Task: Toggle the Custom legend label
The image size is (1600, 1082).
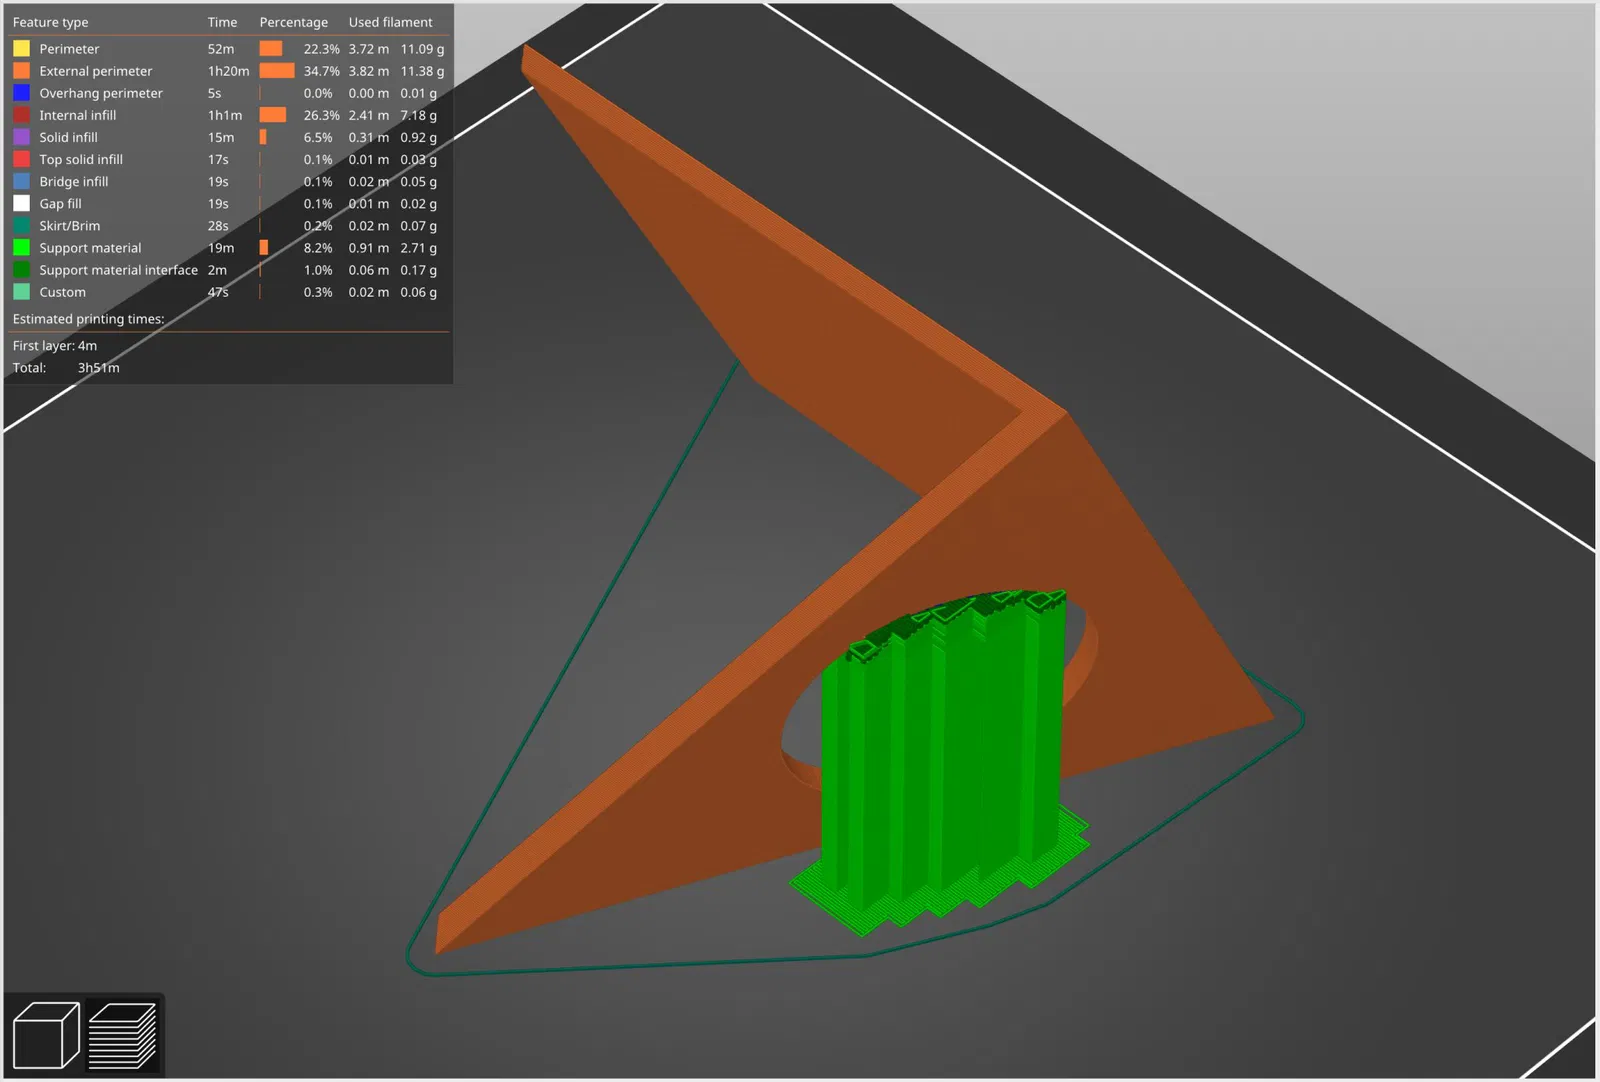Action: pyautogui.click(x=63, y=292)
